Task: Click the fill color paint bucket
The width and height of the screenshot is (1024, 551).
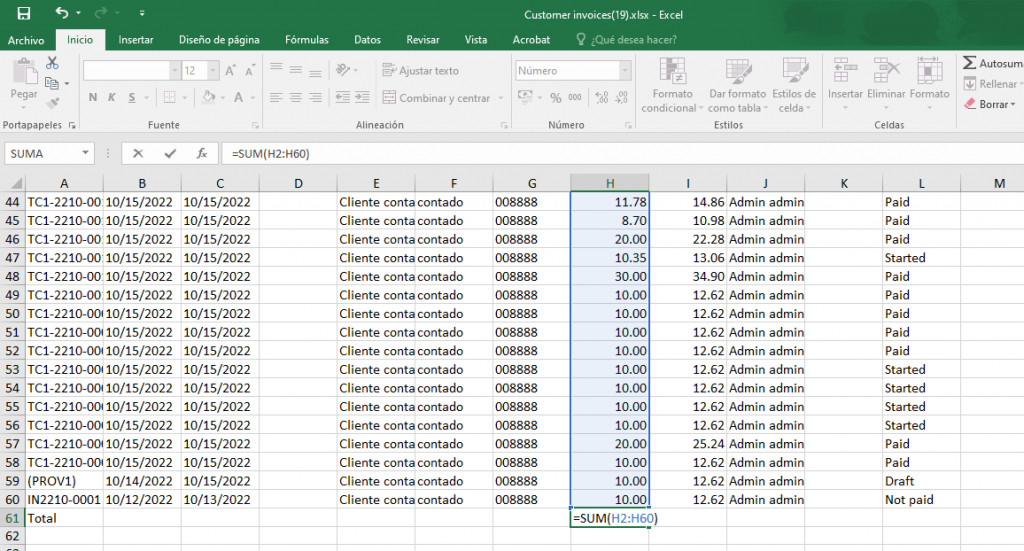Action: (x=208, y=98)
